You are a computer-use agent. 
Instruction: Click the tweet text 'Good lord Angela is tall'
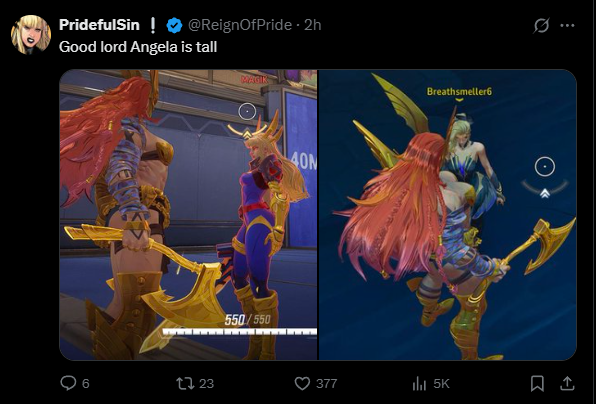[138, 47]
